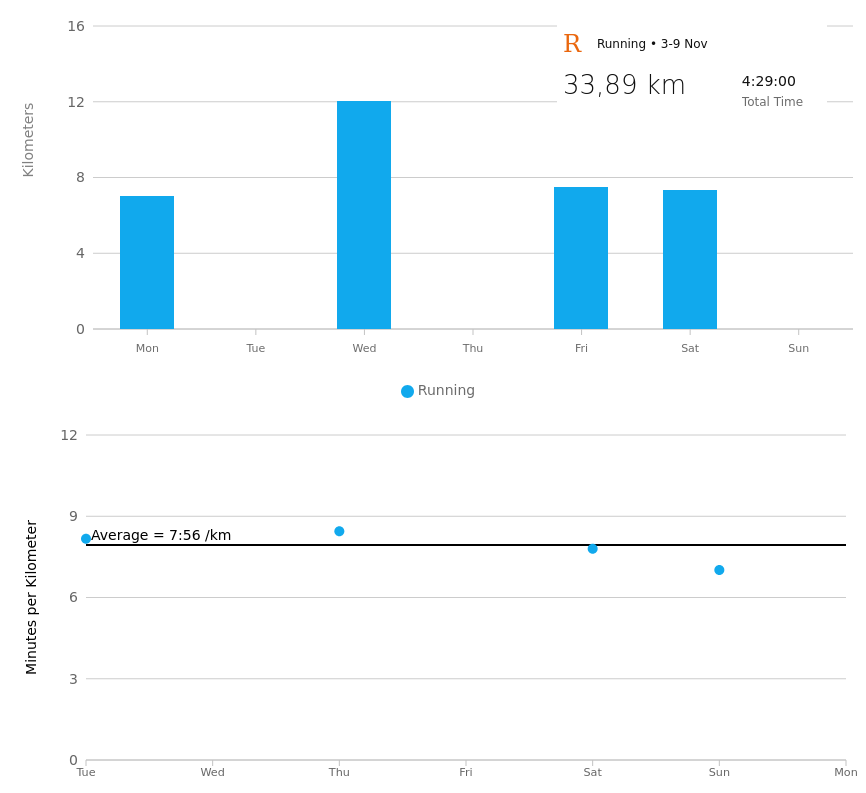Click the Thursday pace data point
The height and width of the screenshot is (793, 866).
pyautogui.click(x=339, y=531)
